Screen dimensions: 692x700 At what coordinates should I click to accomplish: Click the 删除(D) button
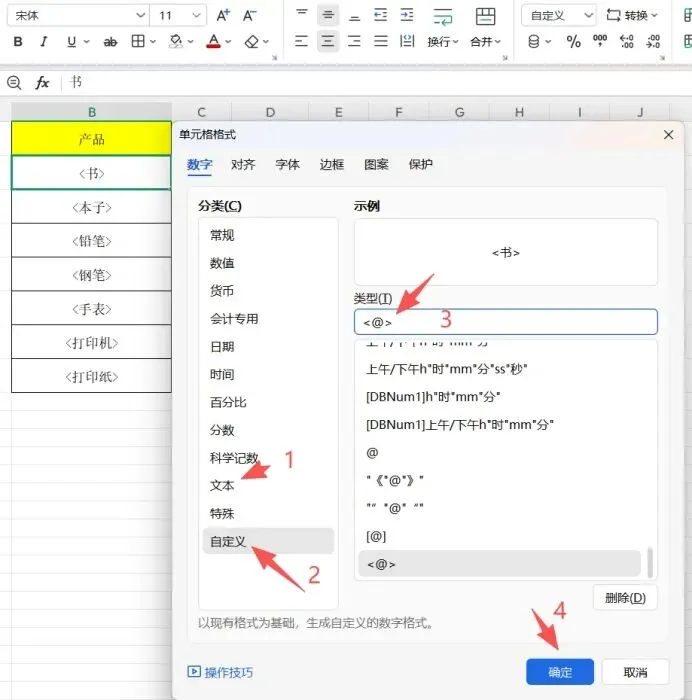tap(625, 598)
